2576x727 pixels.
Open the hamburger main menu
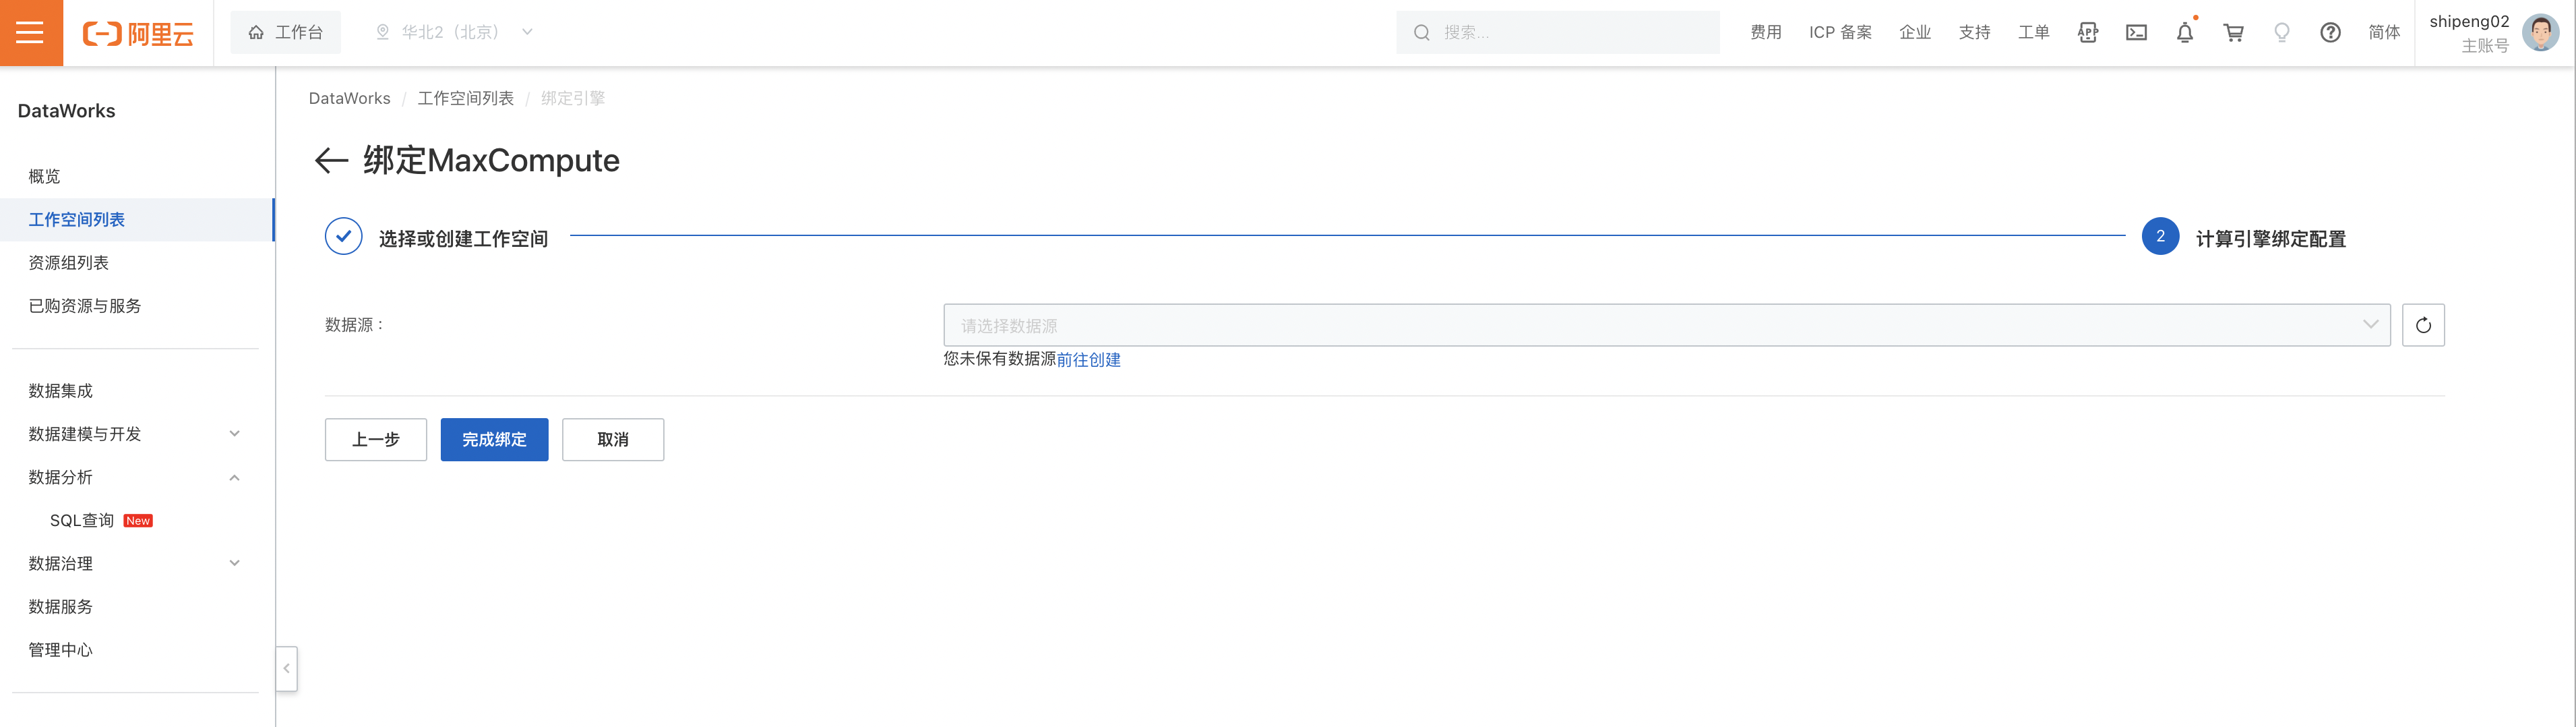tap(31, 33)
